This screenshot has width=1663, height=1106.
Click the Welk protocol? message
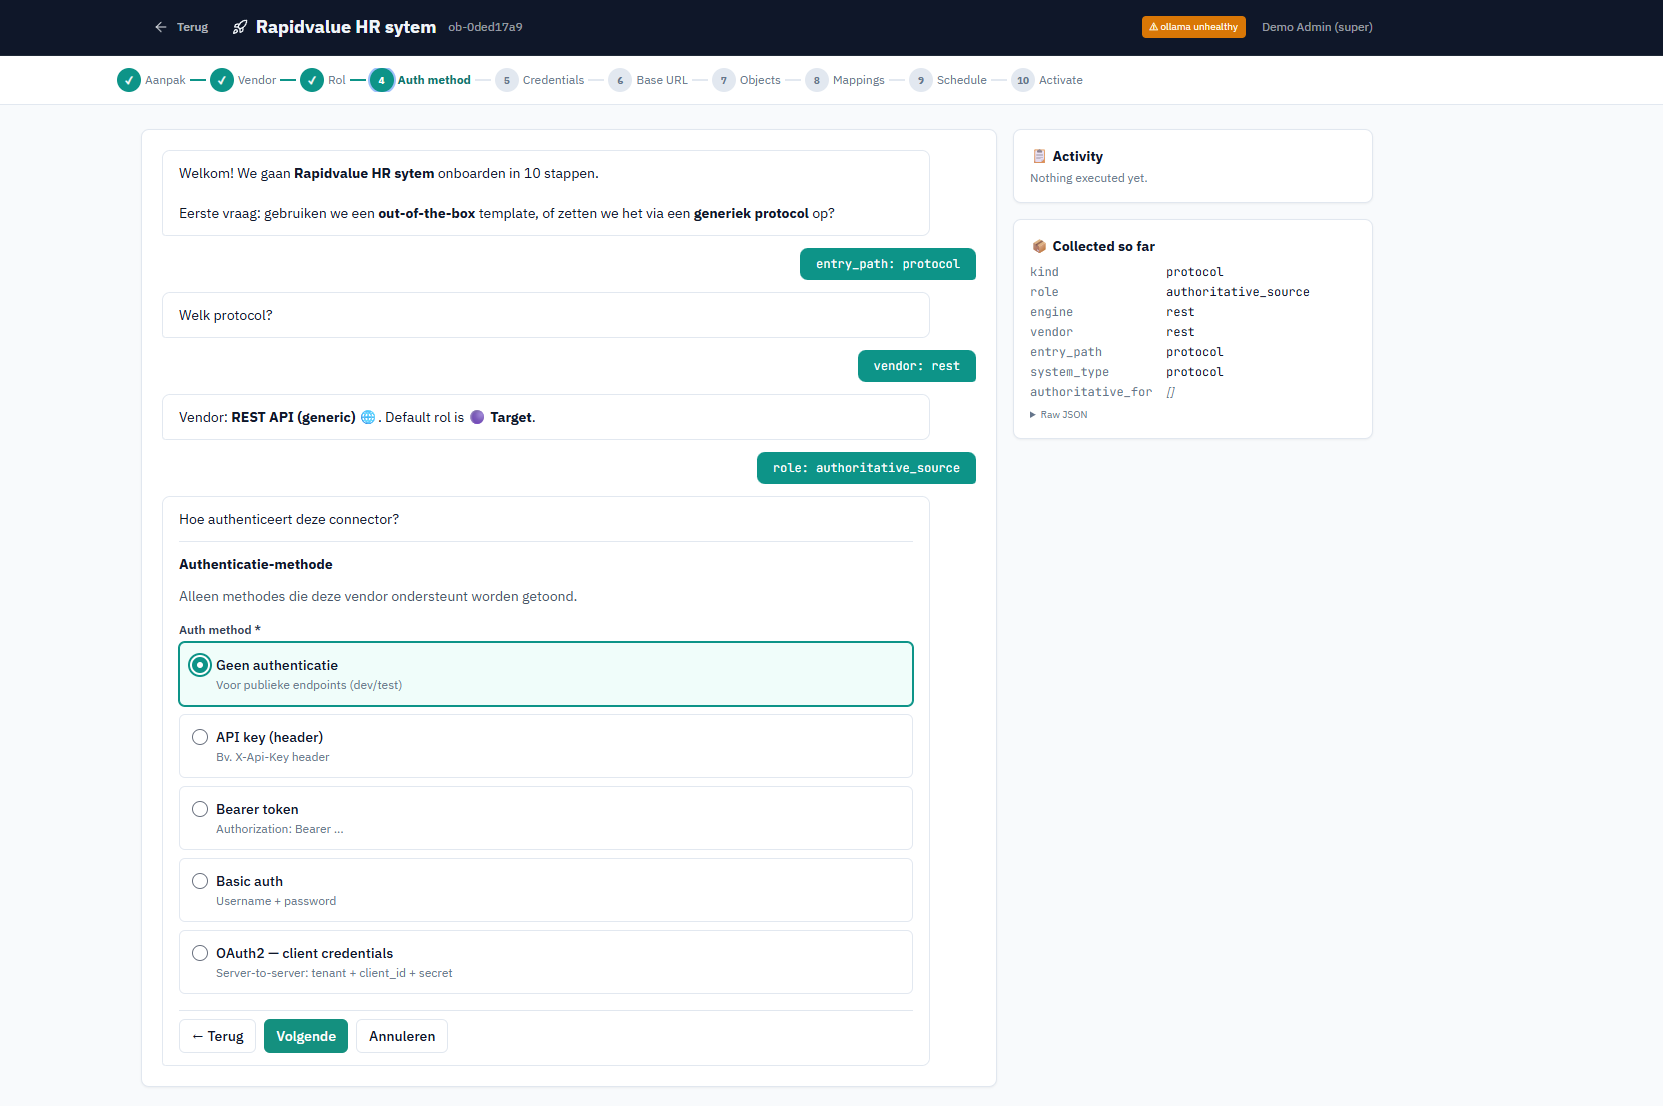546,315
